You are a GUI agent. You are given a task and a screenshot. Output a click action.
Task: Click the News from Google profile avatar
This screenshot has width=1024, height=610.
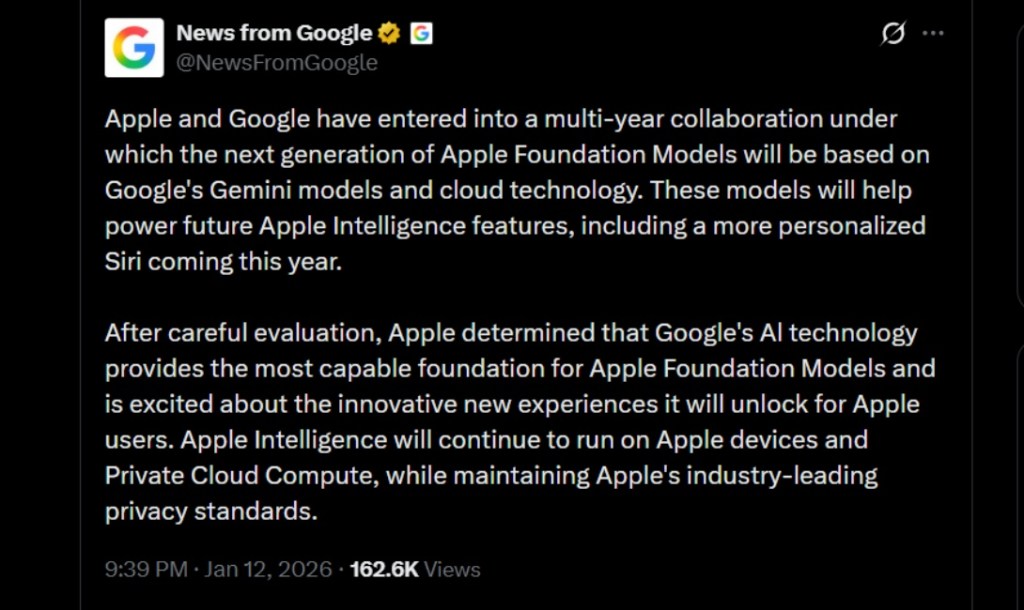pos(133,46)
